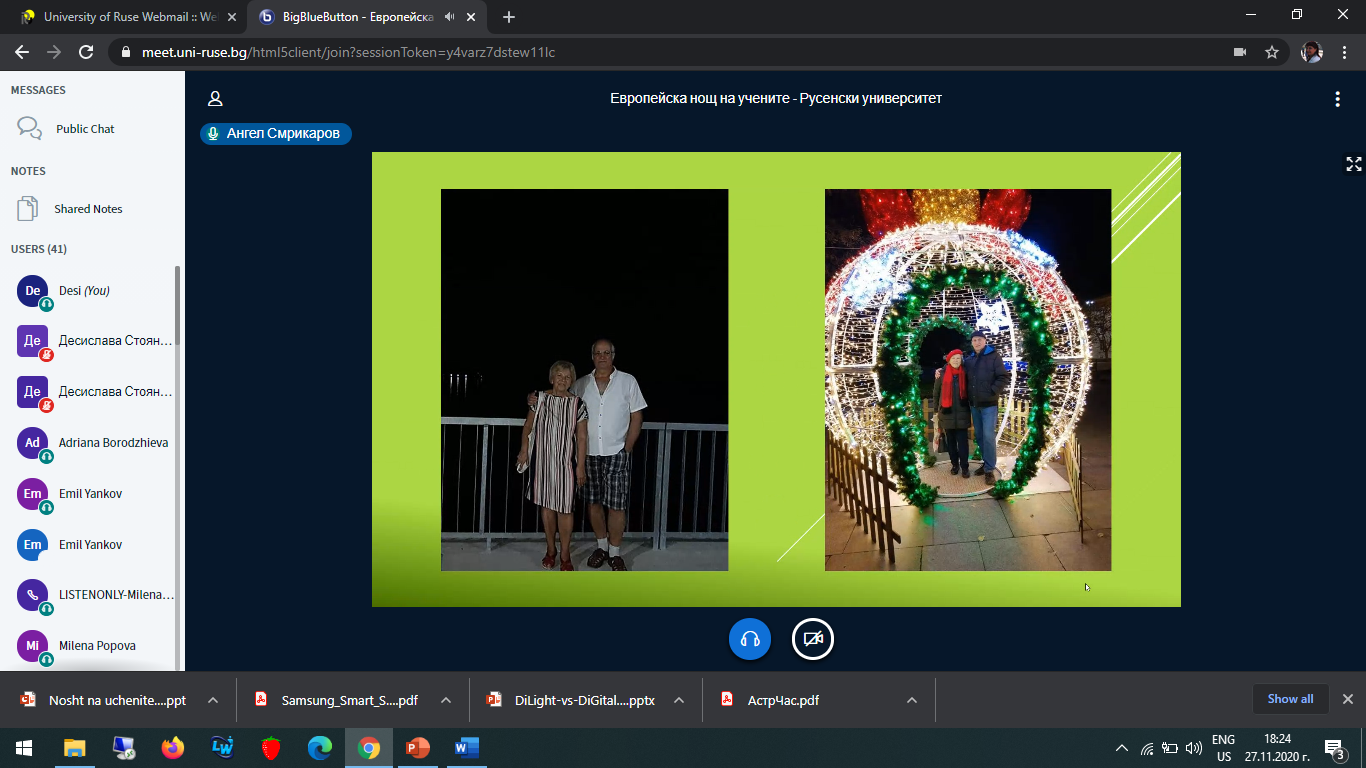Open Shared Notes

click(x=88, y=209)
